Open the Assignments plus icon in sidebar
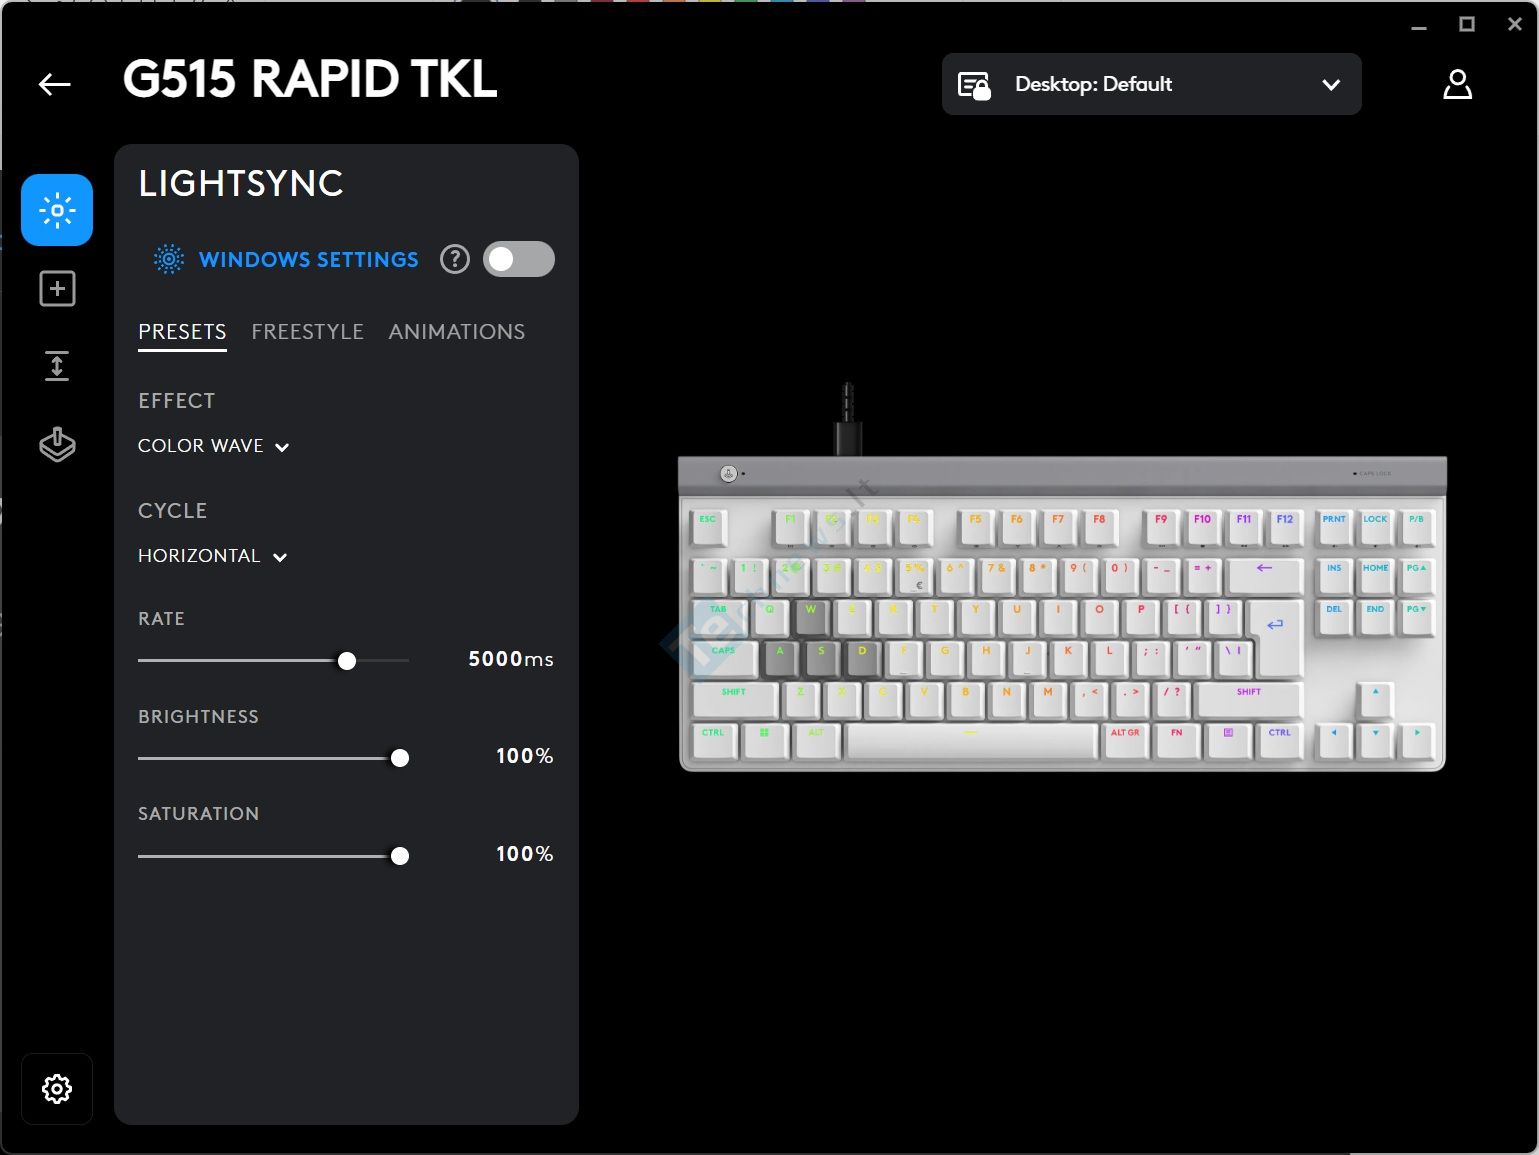The height and width of the screenshot is (1155, 1539). (x=57, y=289)
